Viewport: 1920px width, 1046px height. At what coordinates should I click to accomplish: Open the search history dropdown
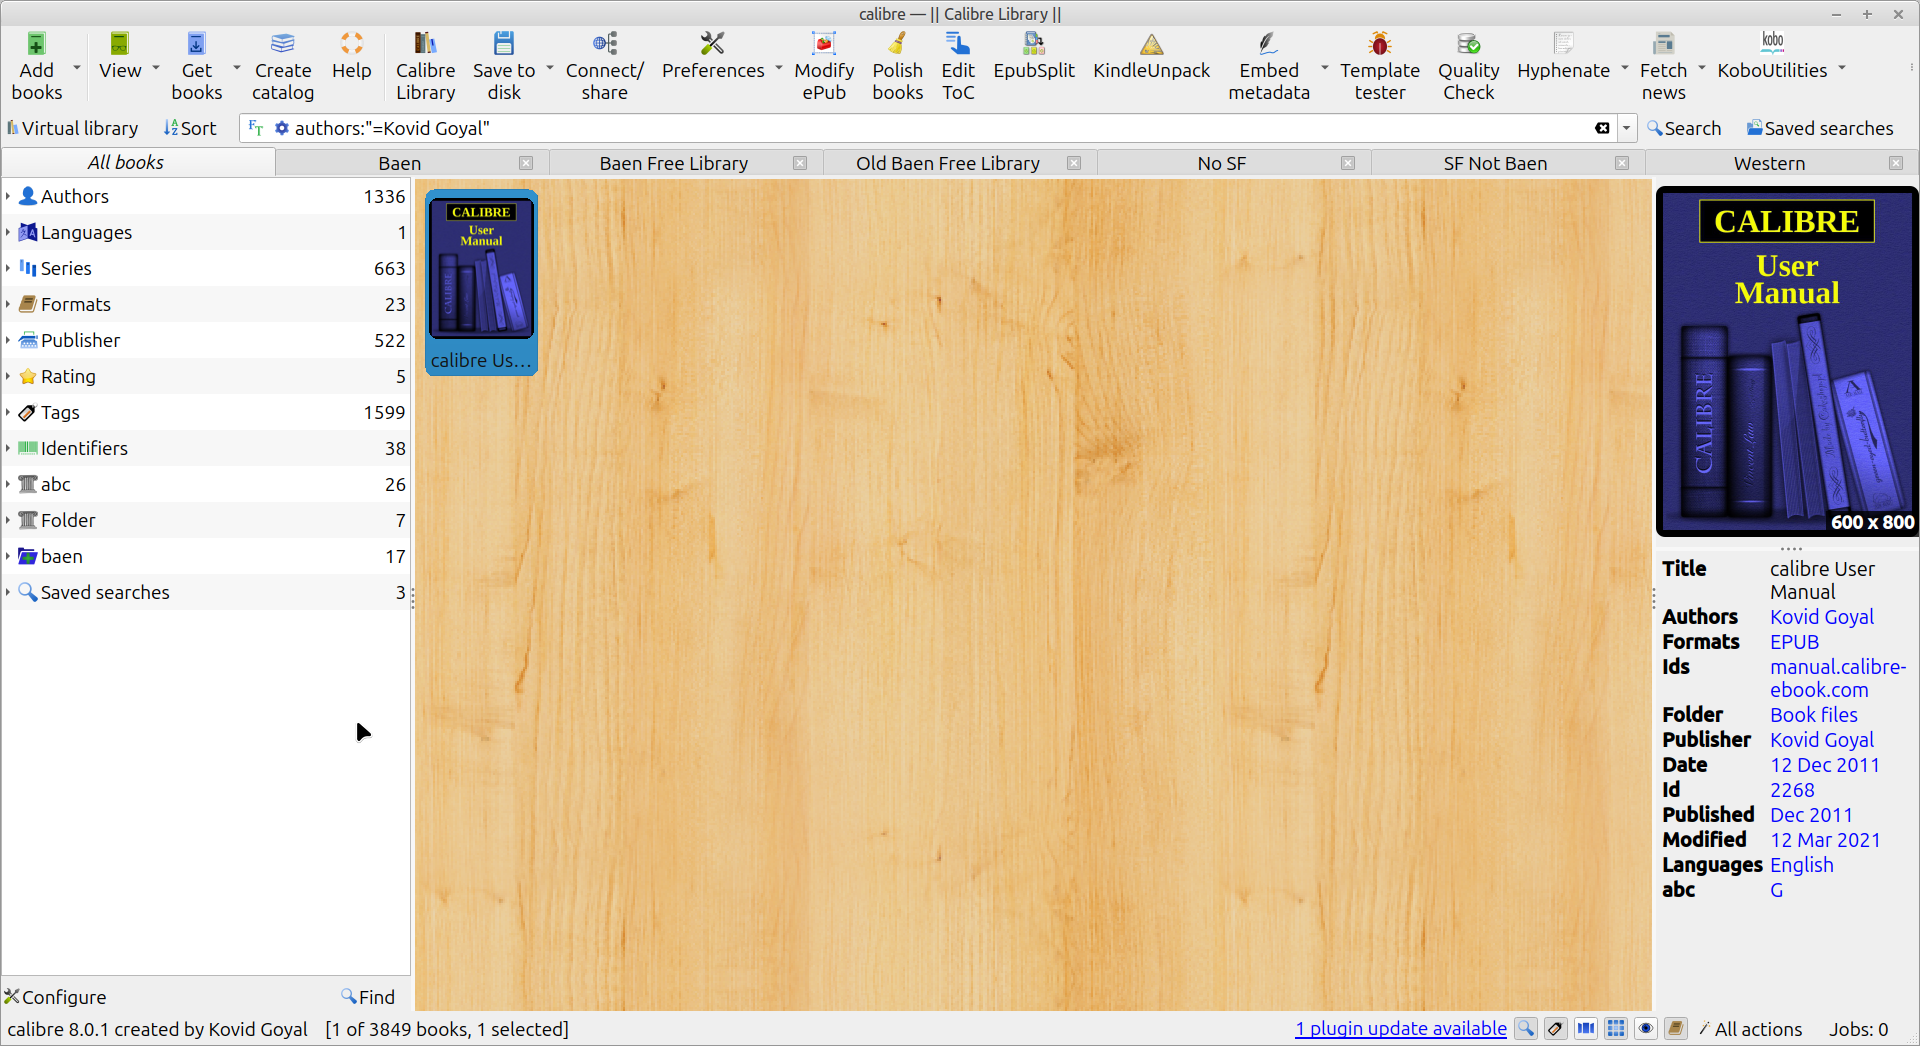(1627, 128)
